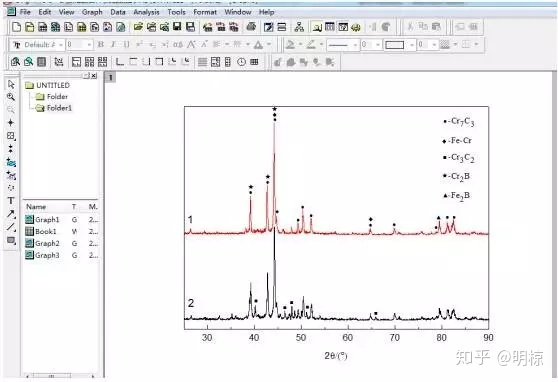Select the Text tool
Image resolution: width=558 pixels, height=382 pixels.
(x=11, y=201)
